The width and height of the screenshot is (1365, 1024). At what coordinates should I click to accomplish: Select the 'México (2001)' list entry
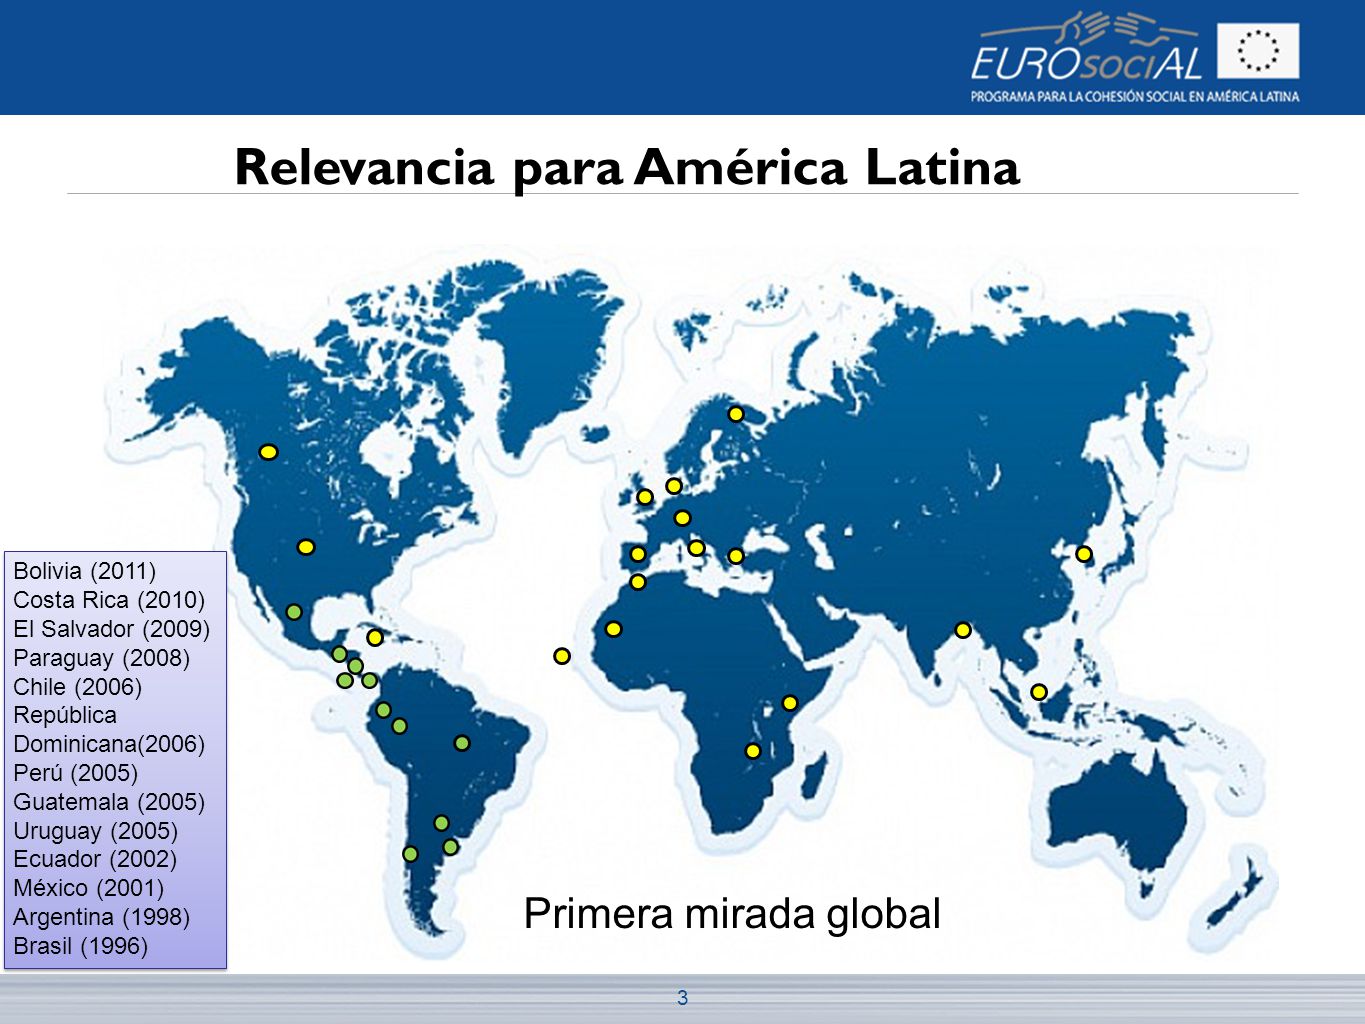(x=89, y=888)
